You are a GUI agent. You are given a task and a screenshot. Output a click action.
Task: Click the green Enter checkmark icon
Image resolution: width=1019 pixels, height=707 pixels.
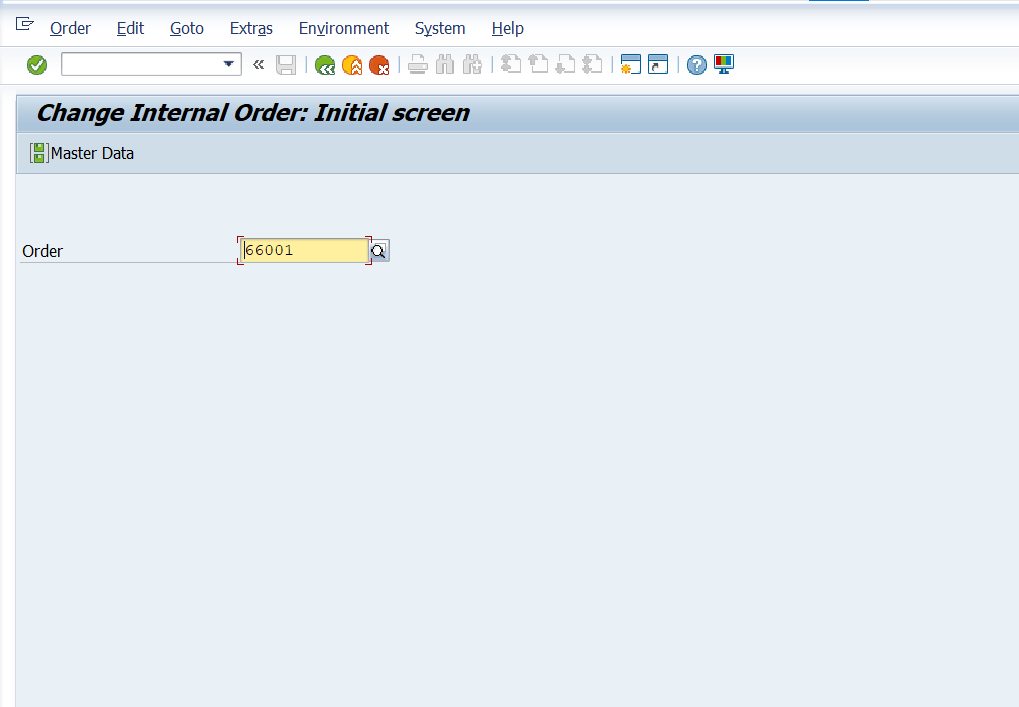tap(37, 65)
